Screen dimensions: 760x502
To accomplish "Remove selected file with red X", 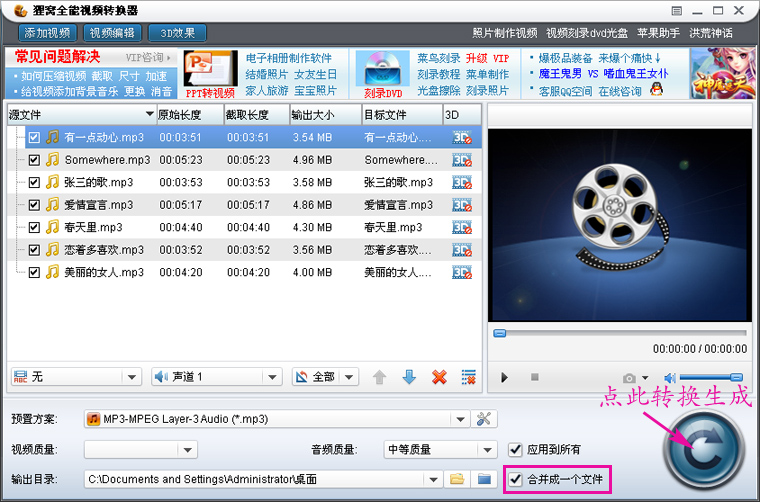I will [439, 377].
